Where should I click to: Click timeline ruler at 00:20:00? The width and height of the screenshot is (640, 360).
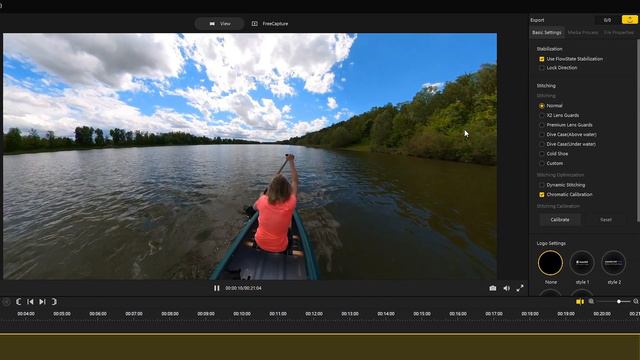pos(602,314)
